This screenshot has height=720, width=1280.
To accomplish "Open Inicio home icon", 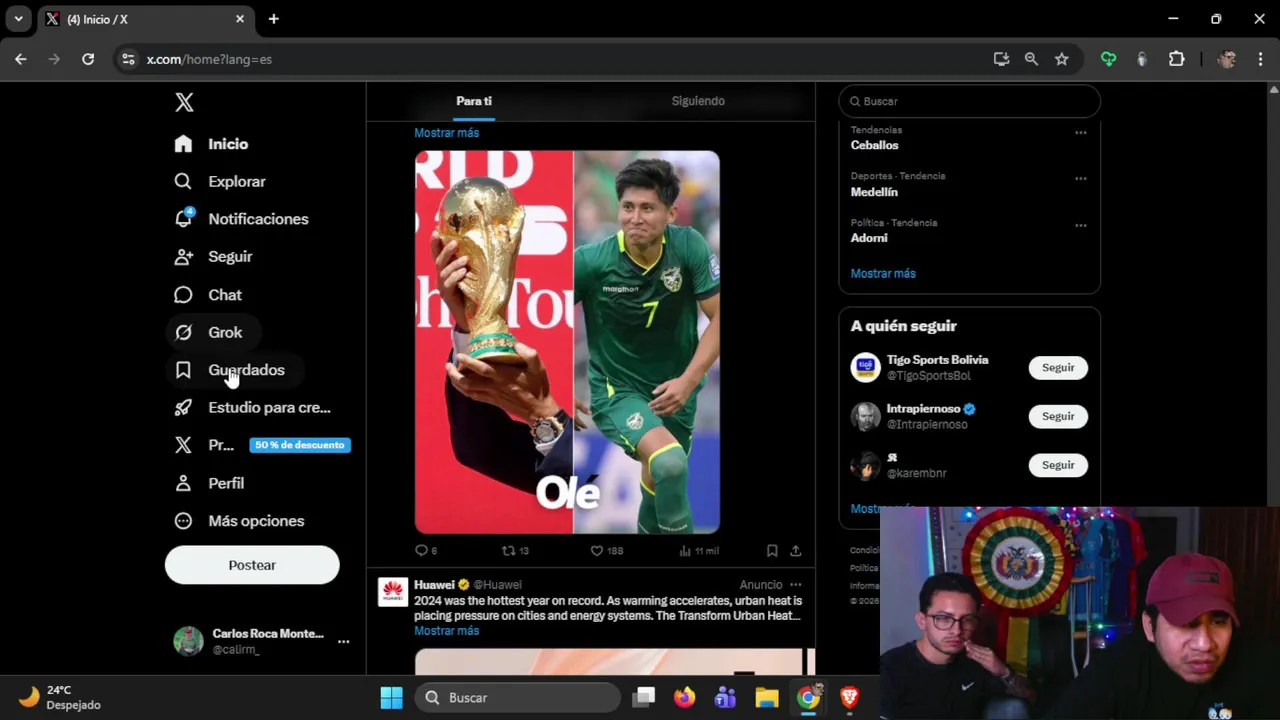I will 183,144.
